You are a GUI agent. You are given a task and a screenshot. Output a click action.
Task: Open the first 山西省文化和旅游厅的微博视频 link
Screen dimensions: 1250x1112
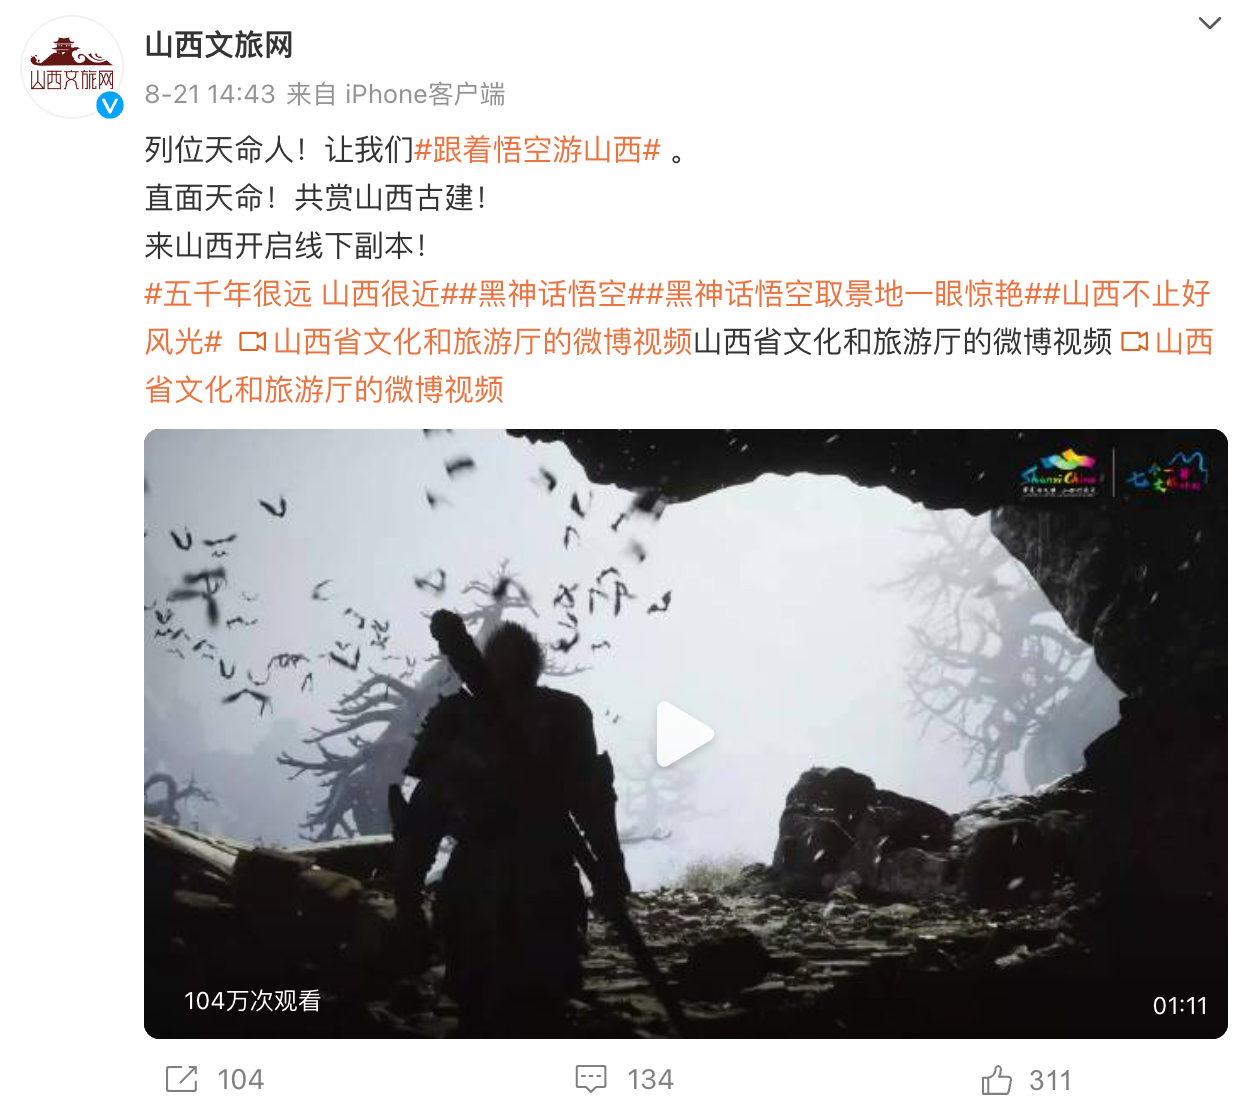click(x=483, y=342)
